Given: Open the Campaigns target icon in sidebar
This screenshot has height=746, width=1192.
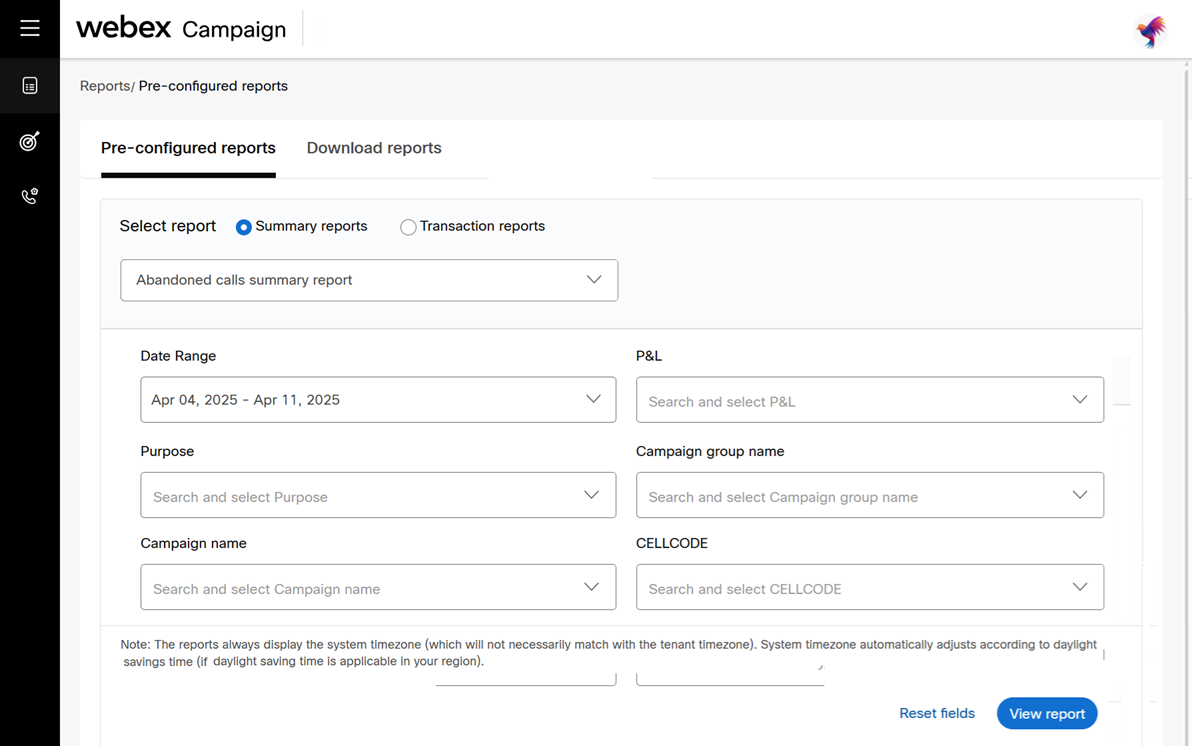Looking at the screenshot, I should click(30, 142).
